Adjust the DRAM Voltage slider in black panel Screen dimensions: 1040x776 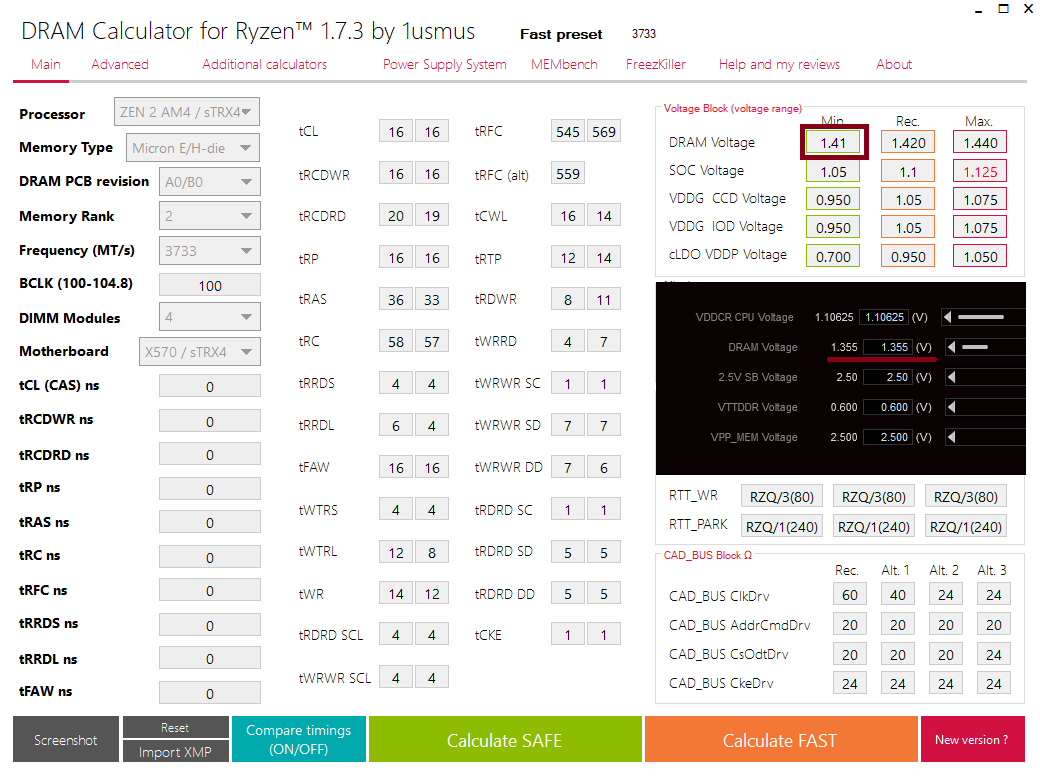[x=975, y=347]
